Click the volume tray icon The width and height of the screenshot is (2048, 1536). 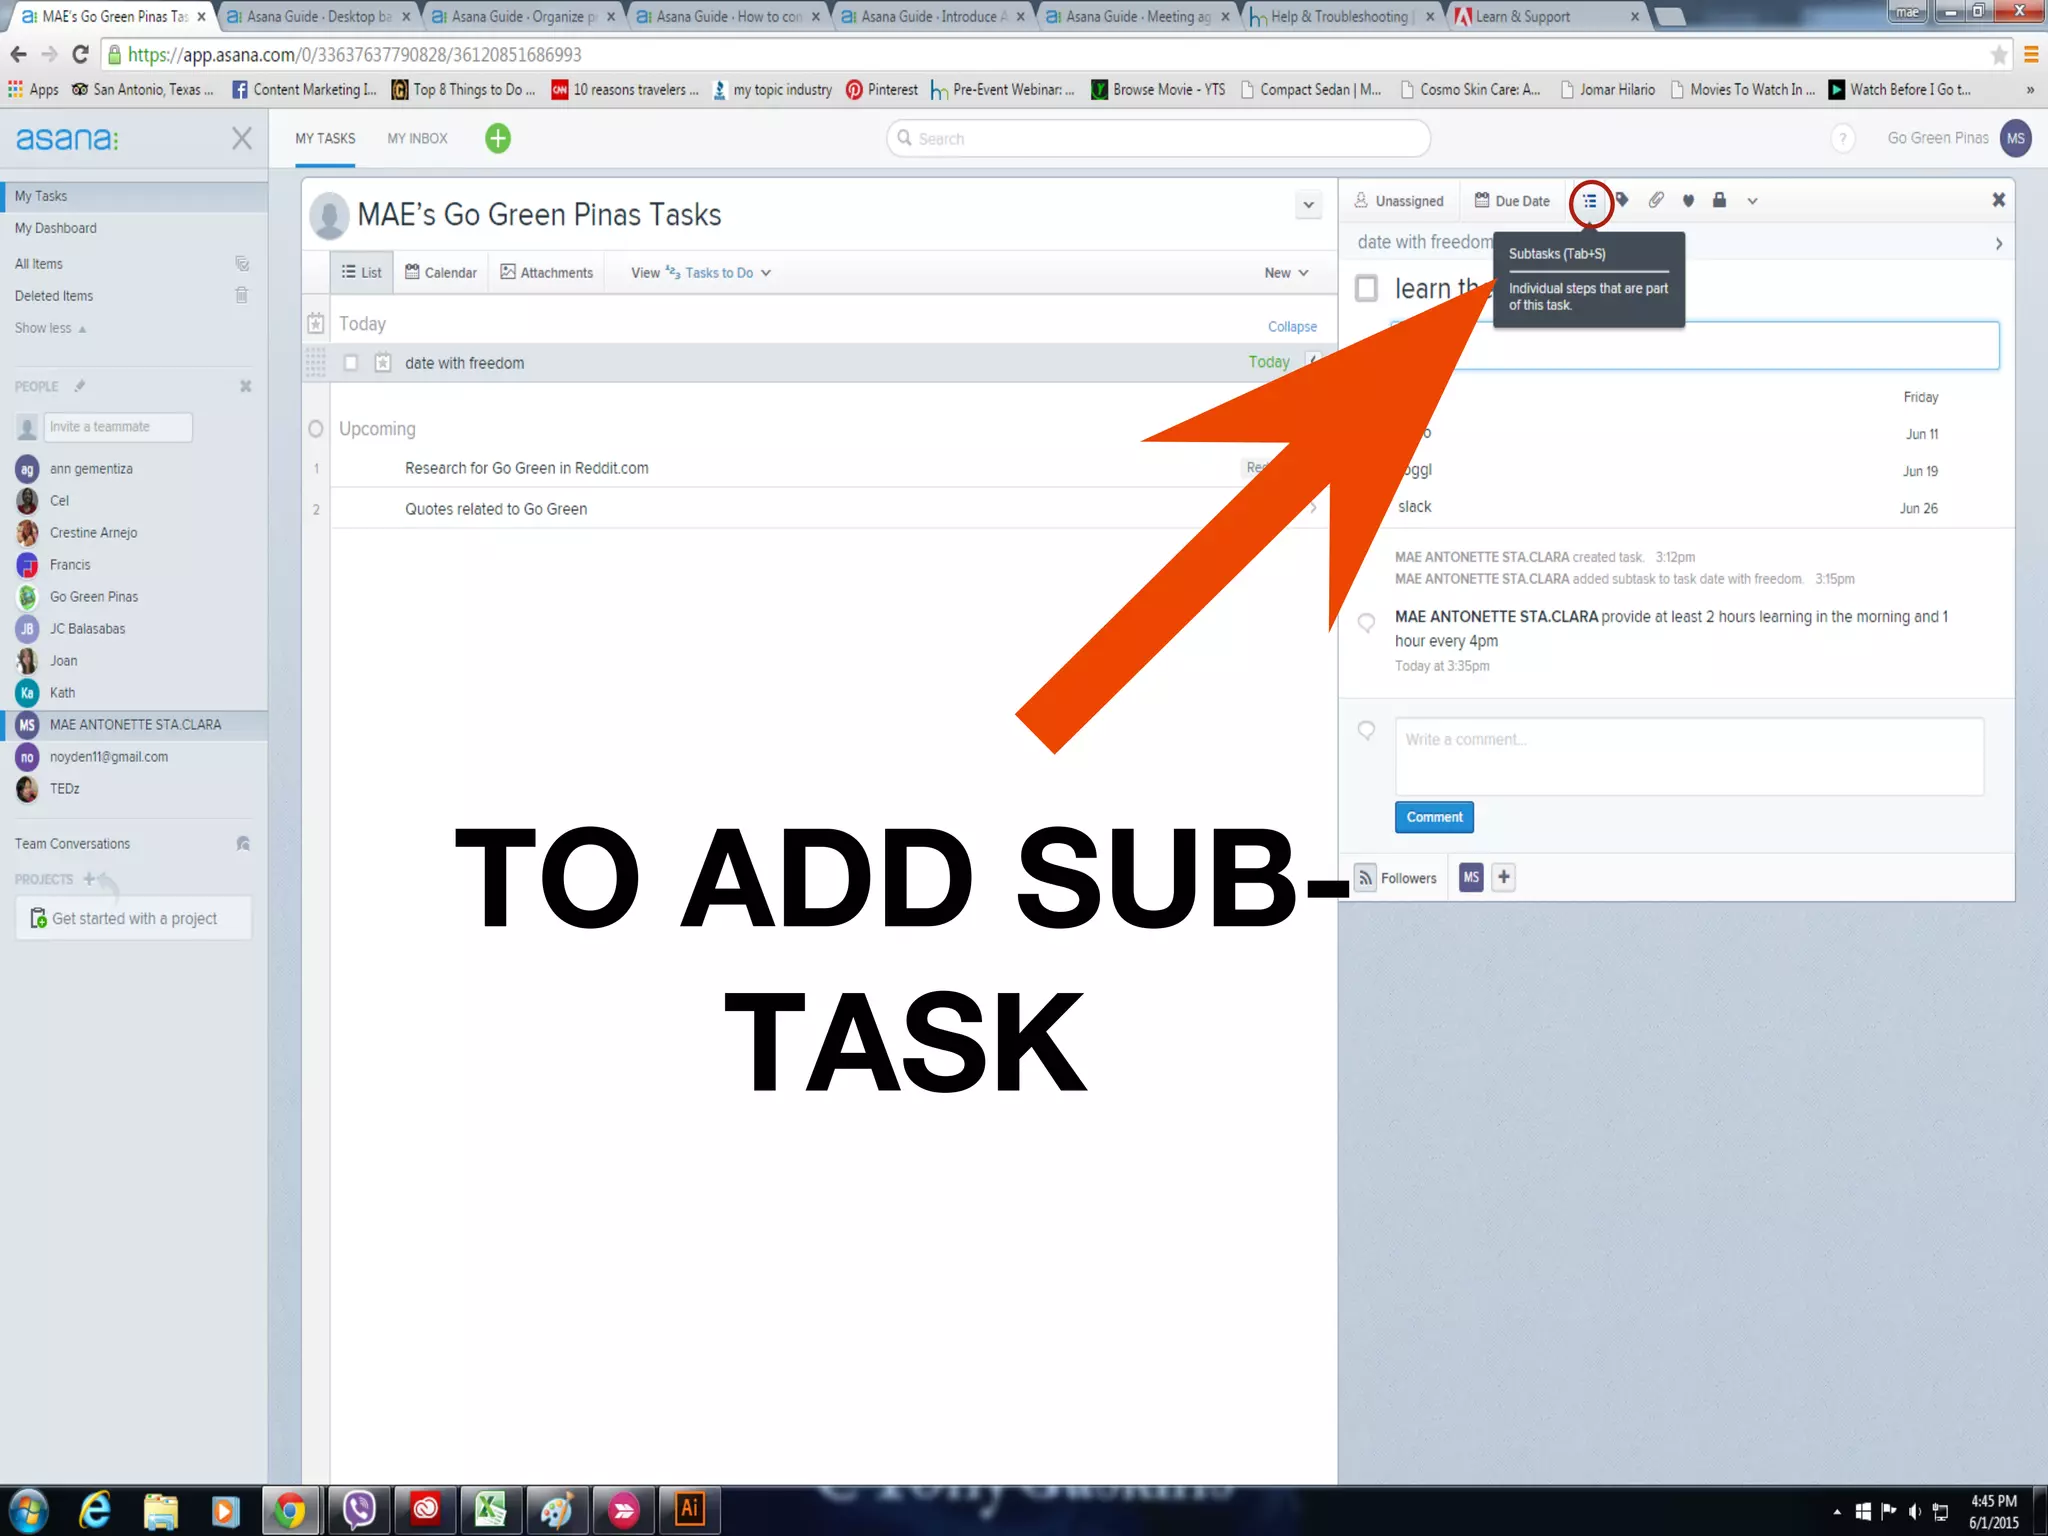click(x=1914, y=1511)
